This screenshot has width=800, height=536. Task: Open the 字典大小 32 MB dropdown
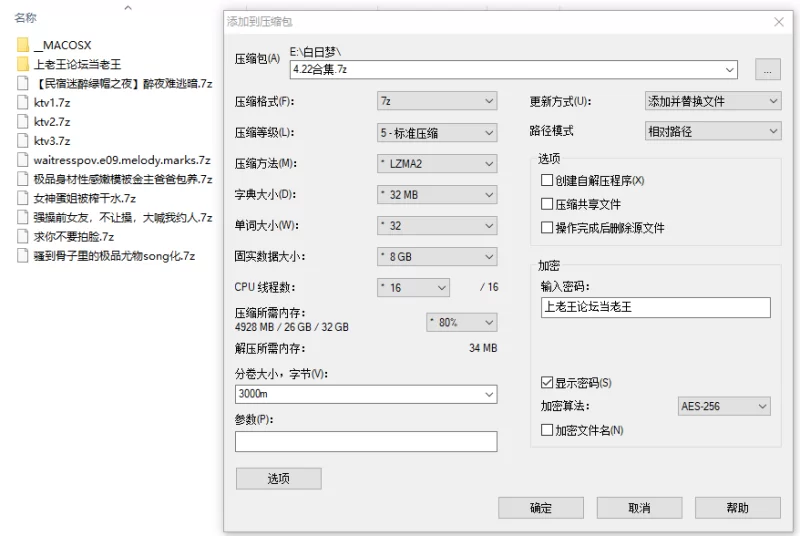point(437,195)
